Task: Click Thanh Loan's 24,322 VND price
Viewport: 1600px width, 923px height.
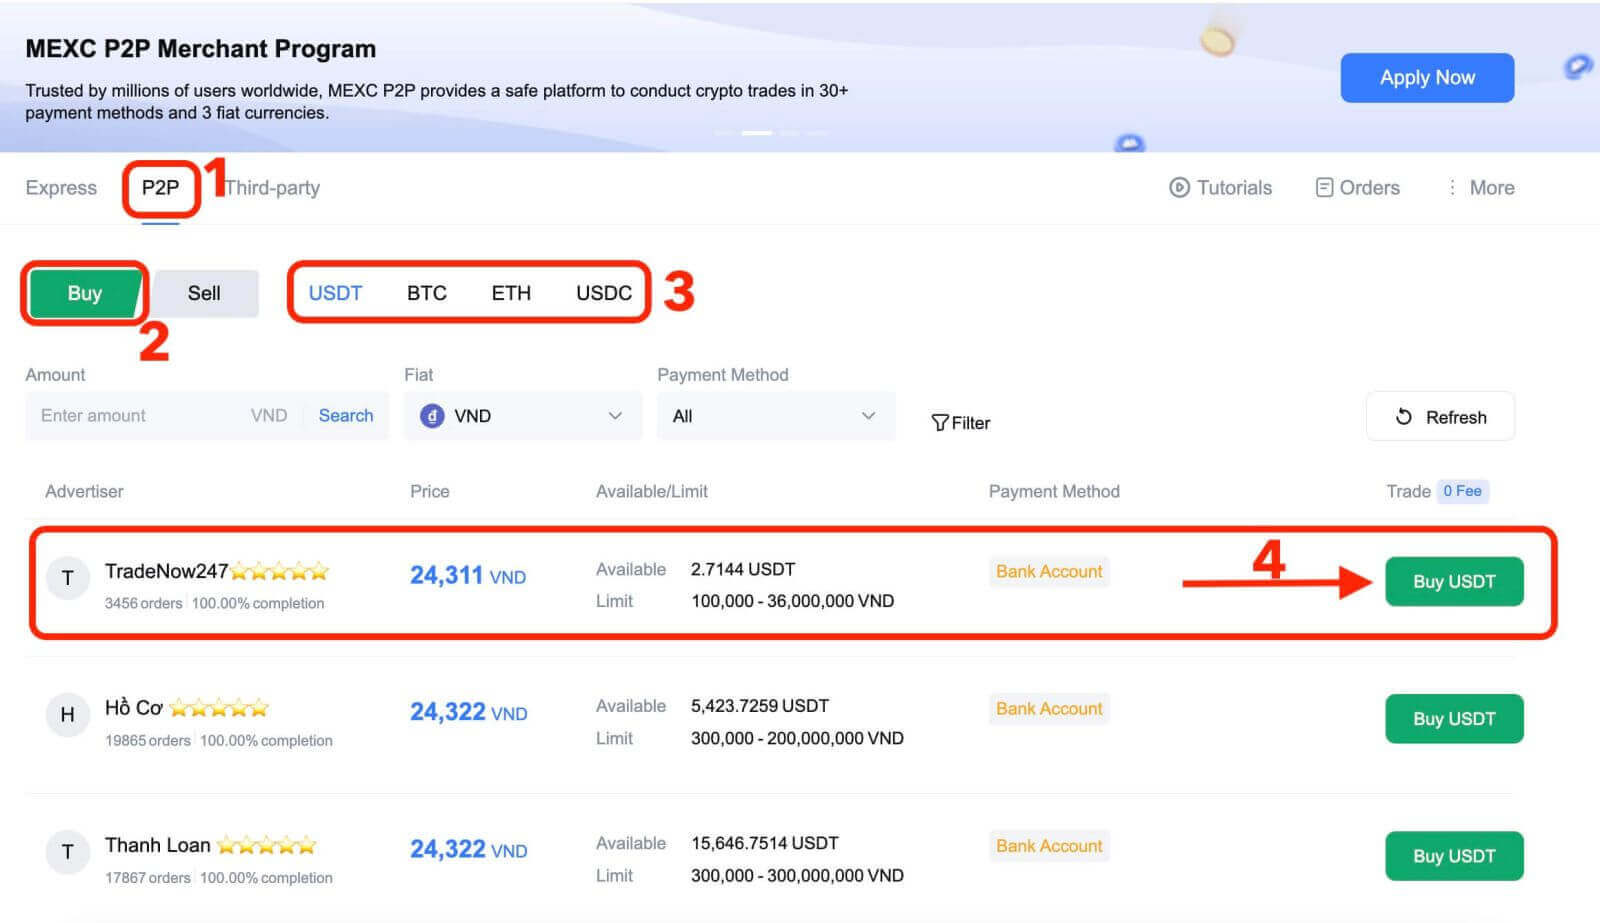Action: (x=469, y=849)
